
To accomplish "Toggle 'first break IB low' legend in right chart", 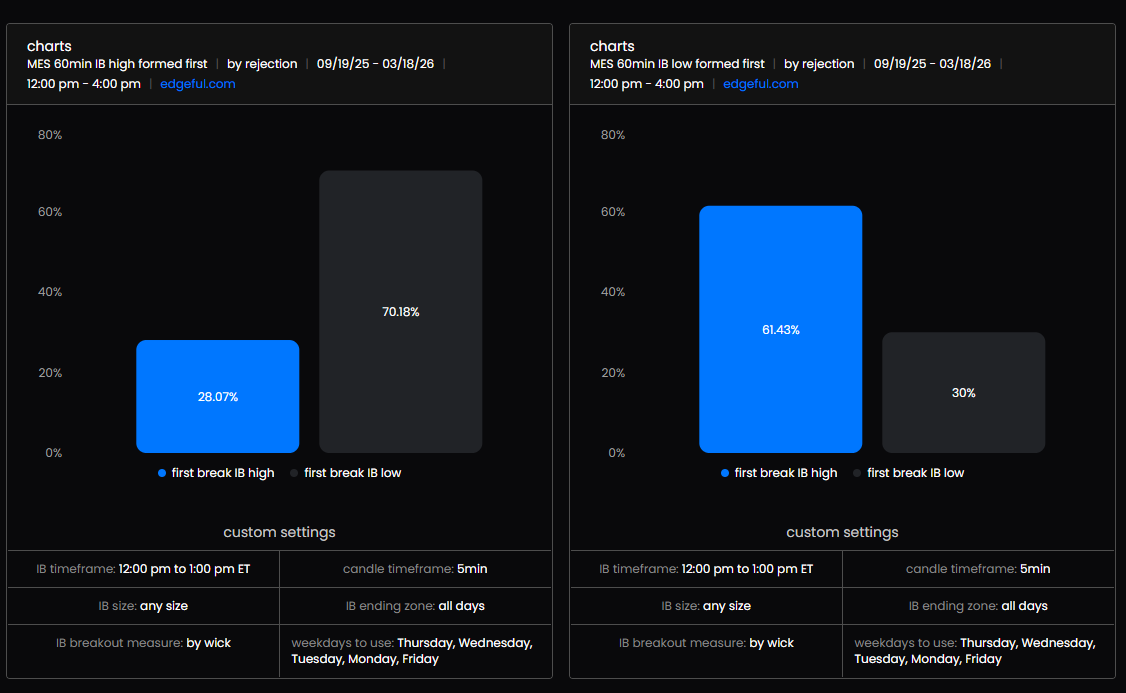I will pyautogui.click(x=908, y=473).
